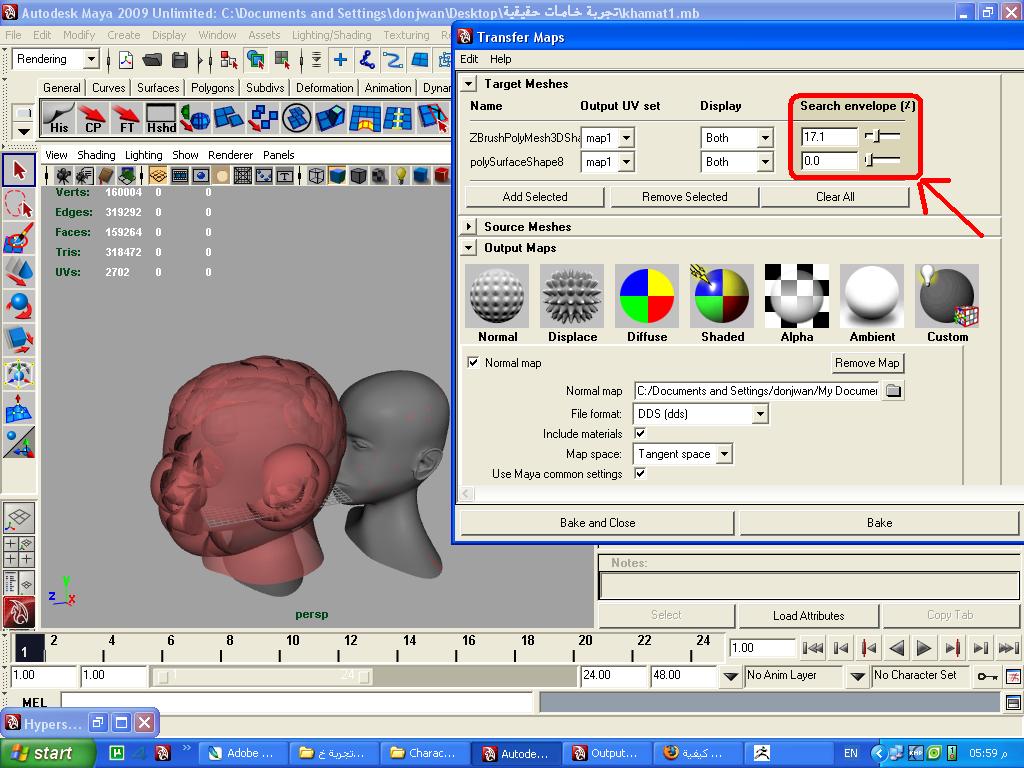Activate the Scale tool
This screenshot has height=768, width=1024.
click(x=19, y=340)
